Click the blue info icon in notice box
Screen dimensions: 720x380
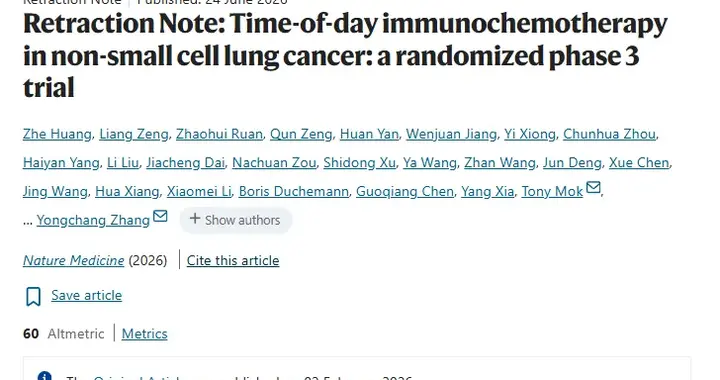(x=44, y=376)
